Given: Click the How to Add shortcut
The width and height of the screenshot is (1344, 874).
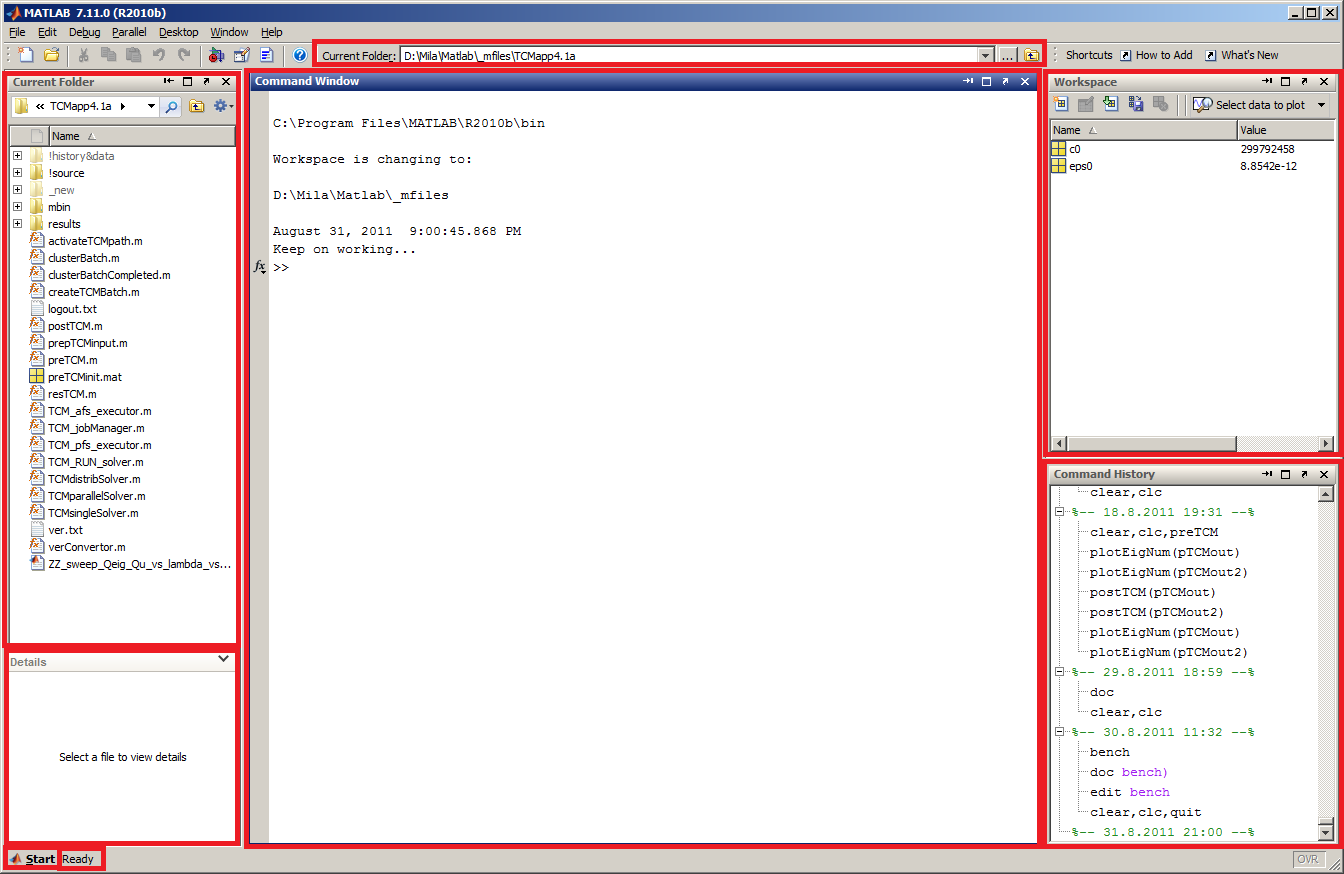Looking at the screenshot, I should pyautogui.click(x=1156, y=55).
